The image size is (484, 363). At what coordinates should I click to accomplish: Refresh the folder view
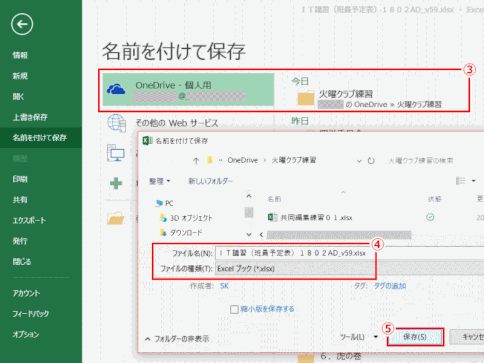click(x=371, y=161)
